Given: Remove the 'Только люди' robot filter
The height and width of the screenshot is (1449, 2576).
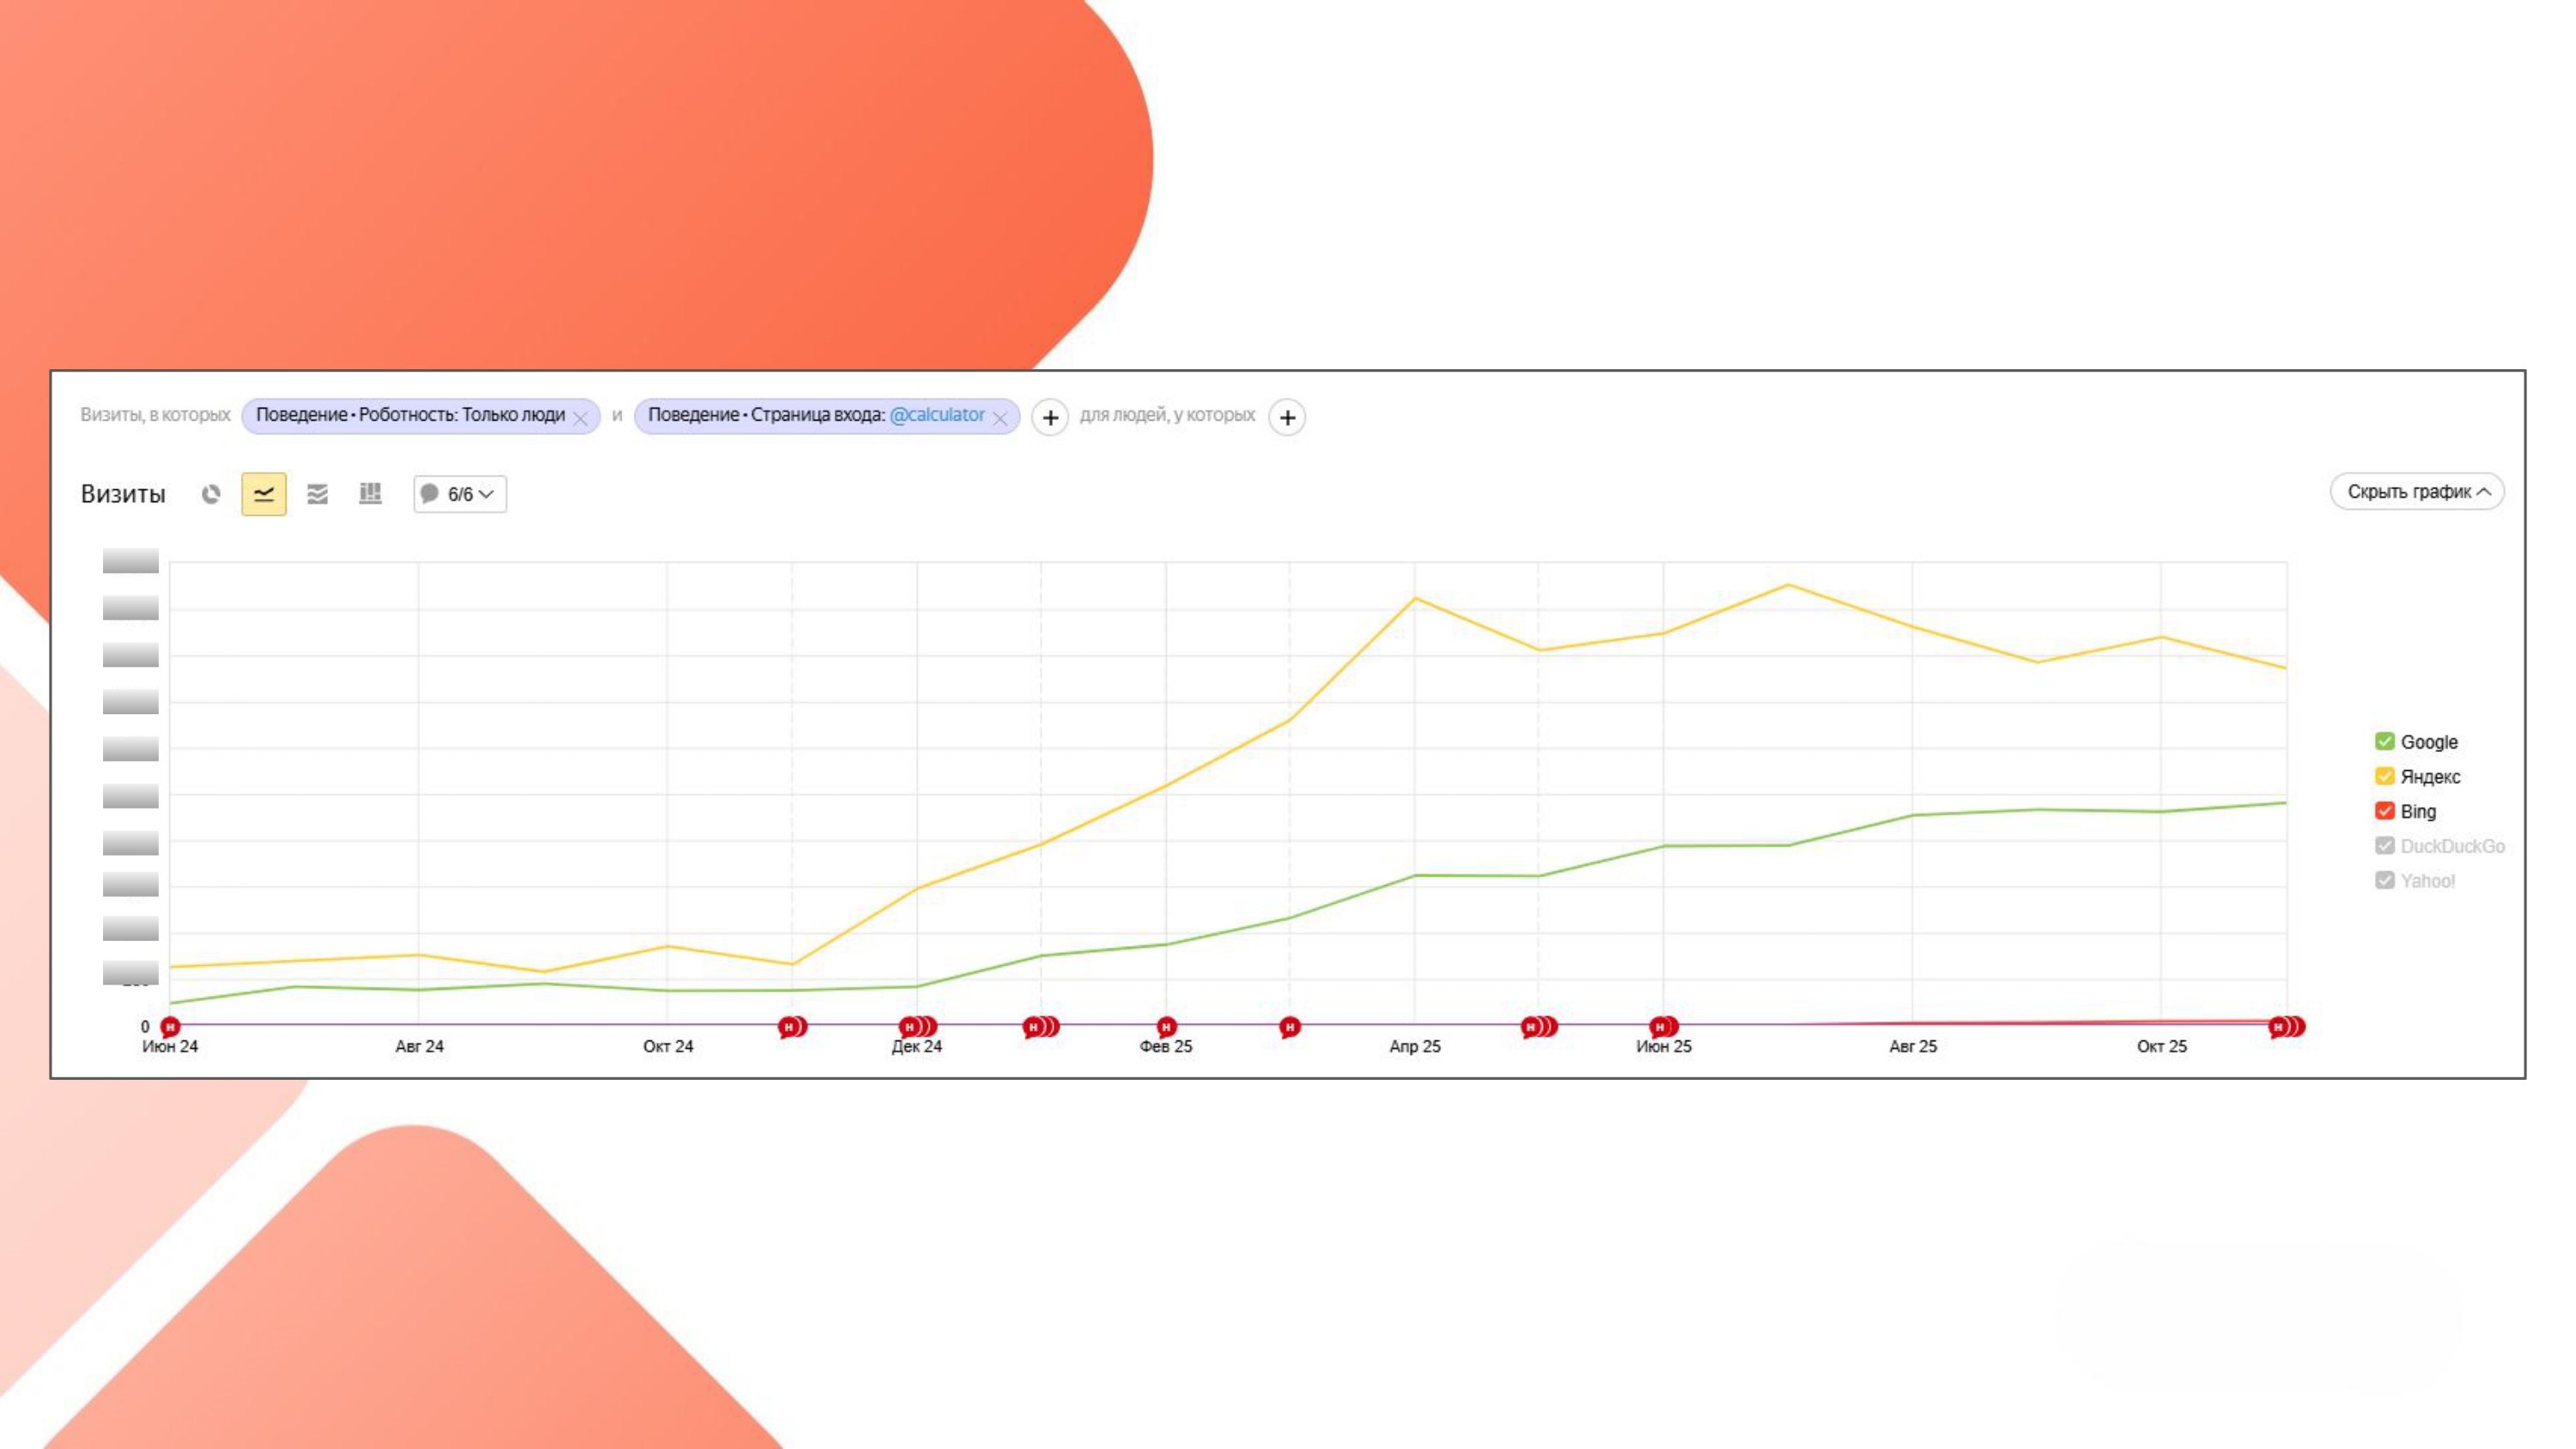Looking at the screenshot, I should pos(580,418).
